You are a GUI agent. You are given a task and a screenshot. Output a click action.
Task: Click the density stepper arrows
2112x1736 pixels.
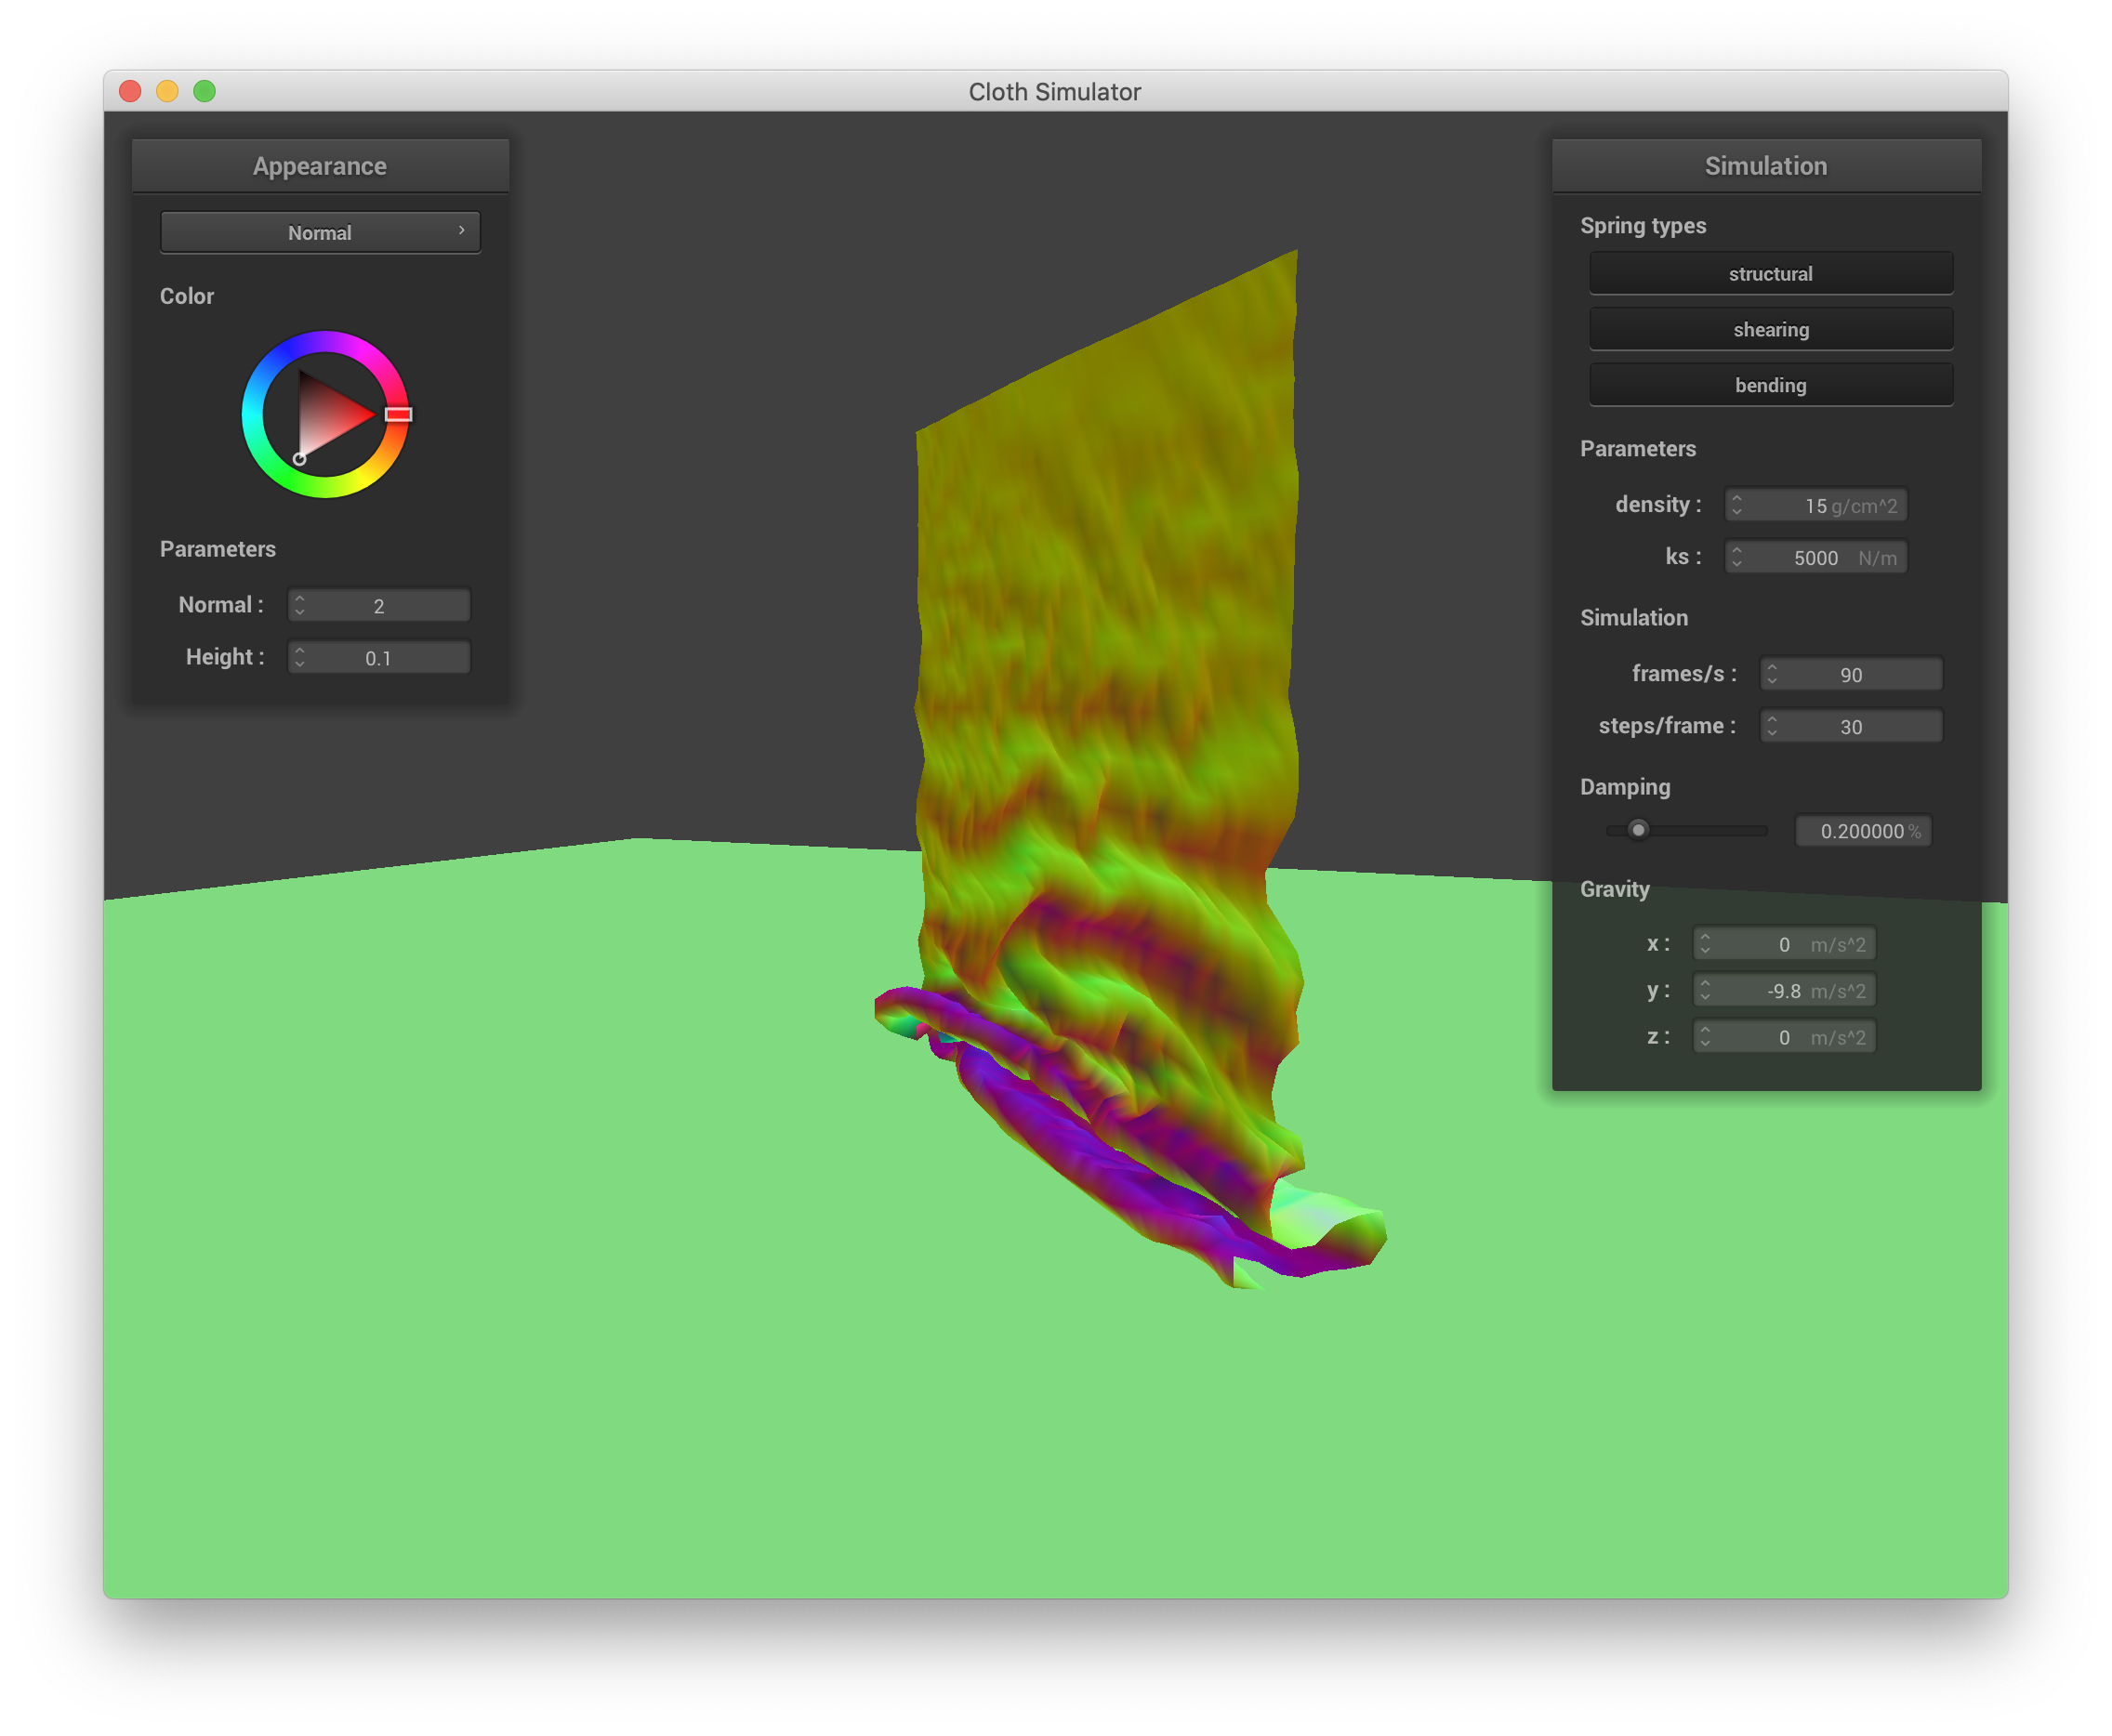point(1737,505)
